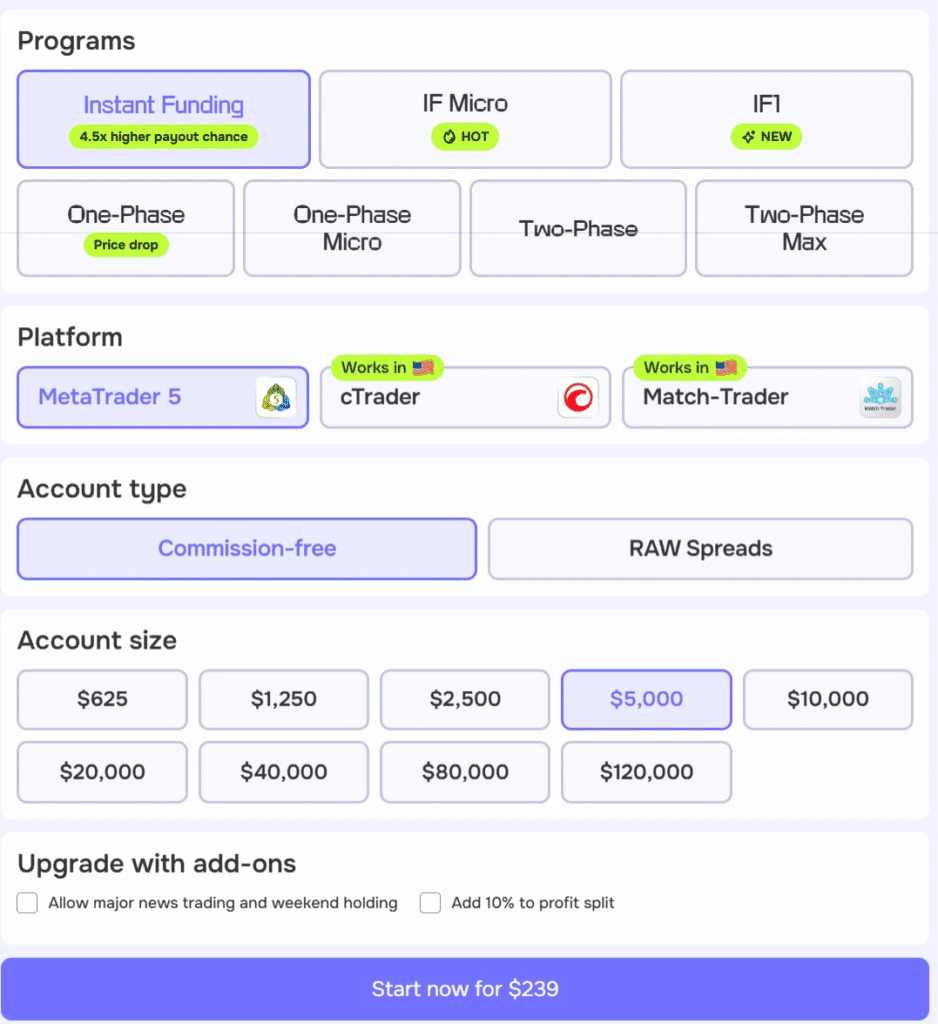The width and height of the screenshot is (938, 1024).
Task: Click the flame icon on the HOT badge
Action: pos(448,137)
